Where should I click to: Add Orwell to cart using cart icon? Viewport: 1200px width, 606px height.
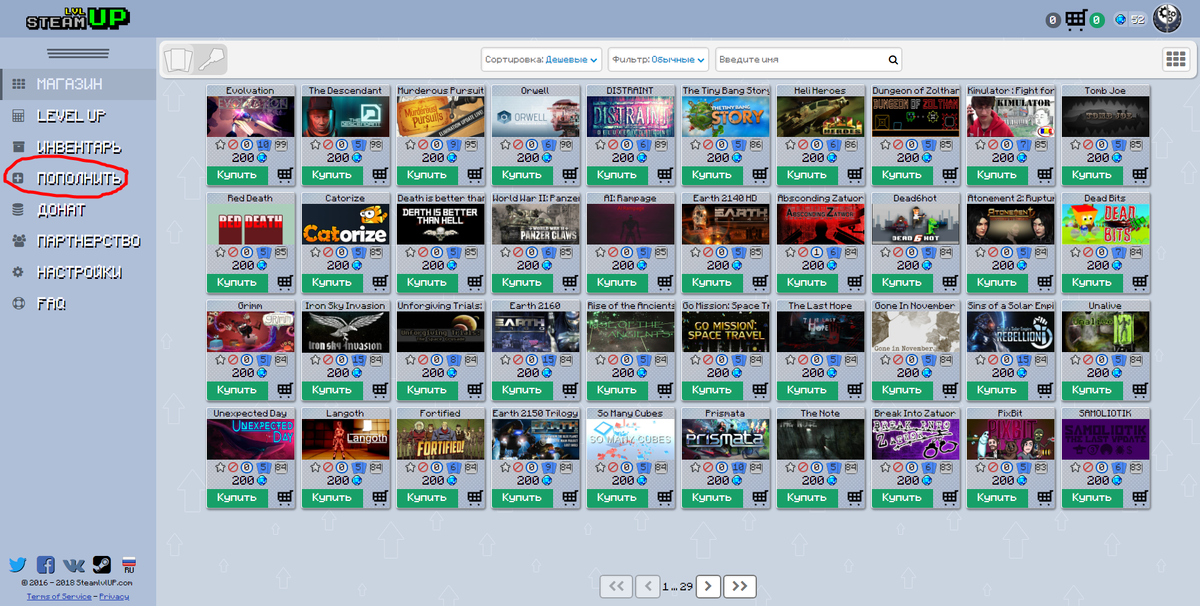(570, 175)
